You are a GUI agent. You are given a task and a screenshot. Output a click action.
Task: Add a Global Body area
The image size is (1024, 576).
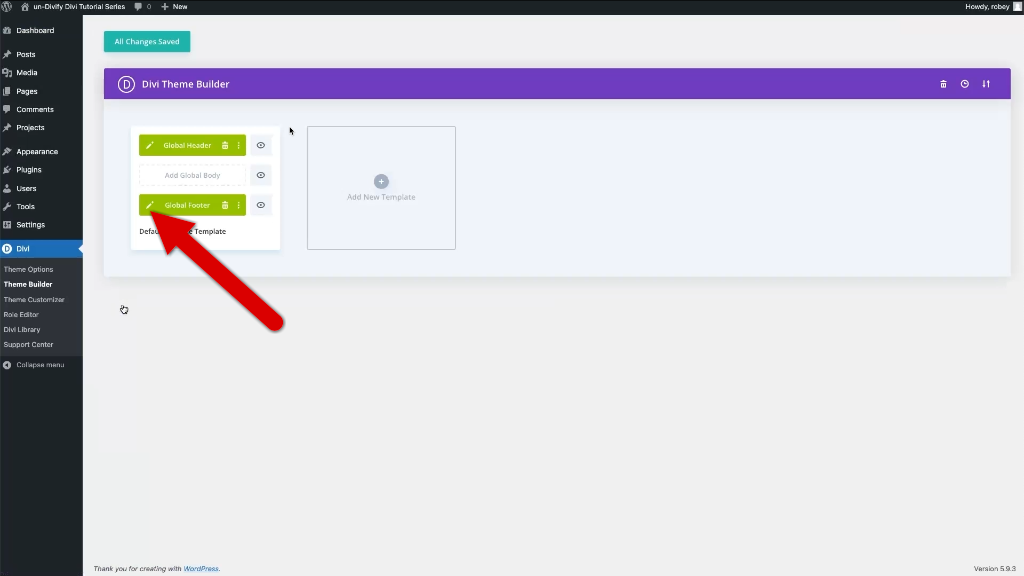point(192,175)
